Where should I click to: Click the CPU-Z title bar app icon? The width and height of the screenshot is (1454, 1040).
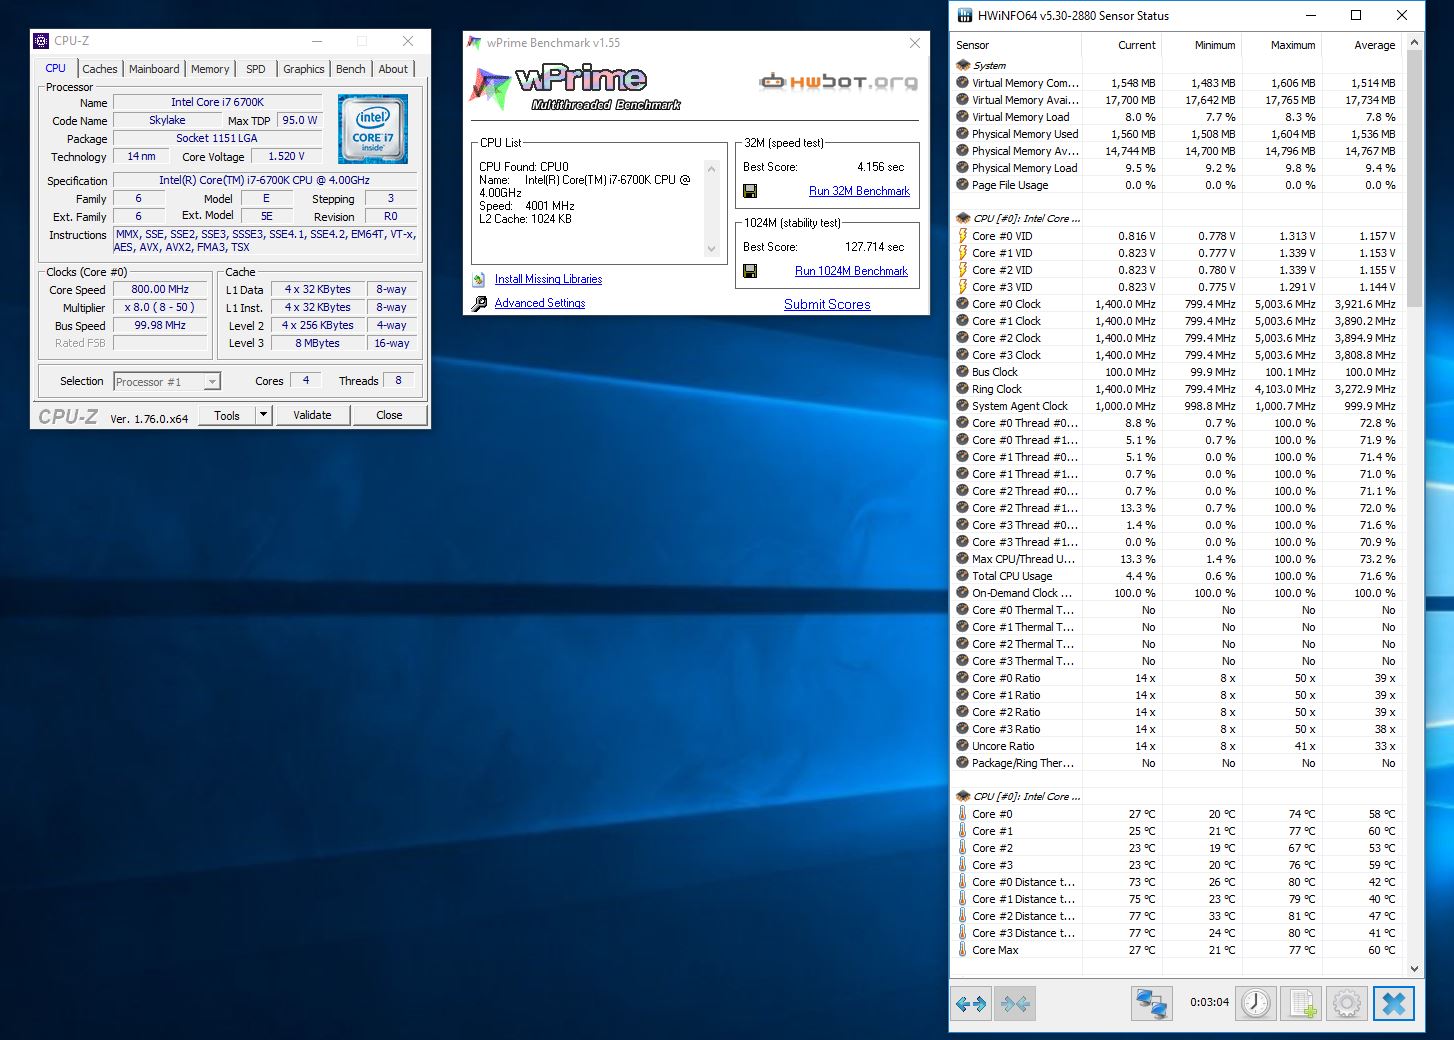(41, 41)
